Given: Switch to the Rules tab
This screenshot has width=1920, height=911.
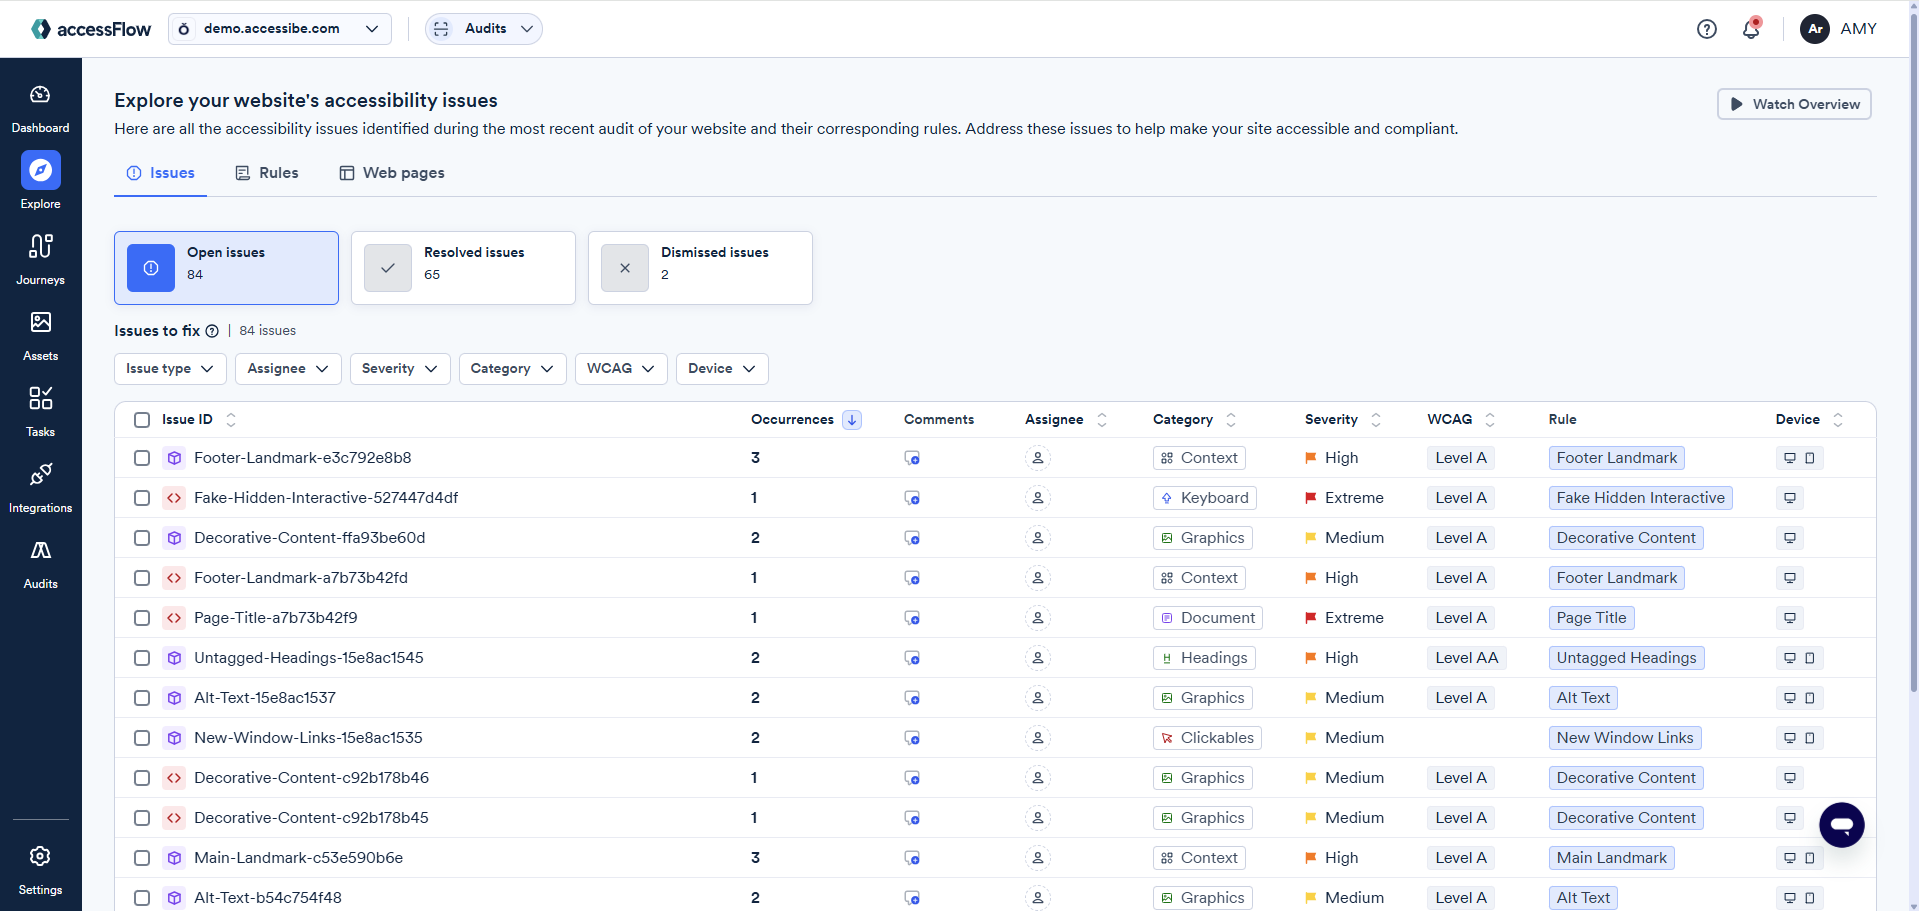Looking at the screenshot, I should [267, 173].
